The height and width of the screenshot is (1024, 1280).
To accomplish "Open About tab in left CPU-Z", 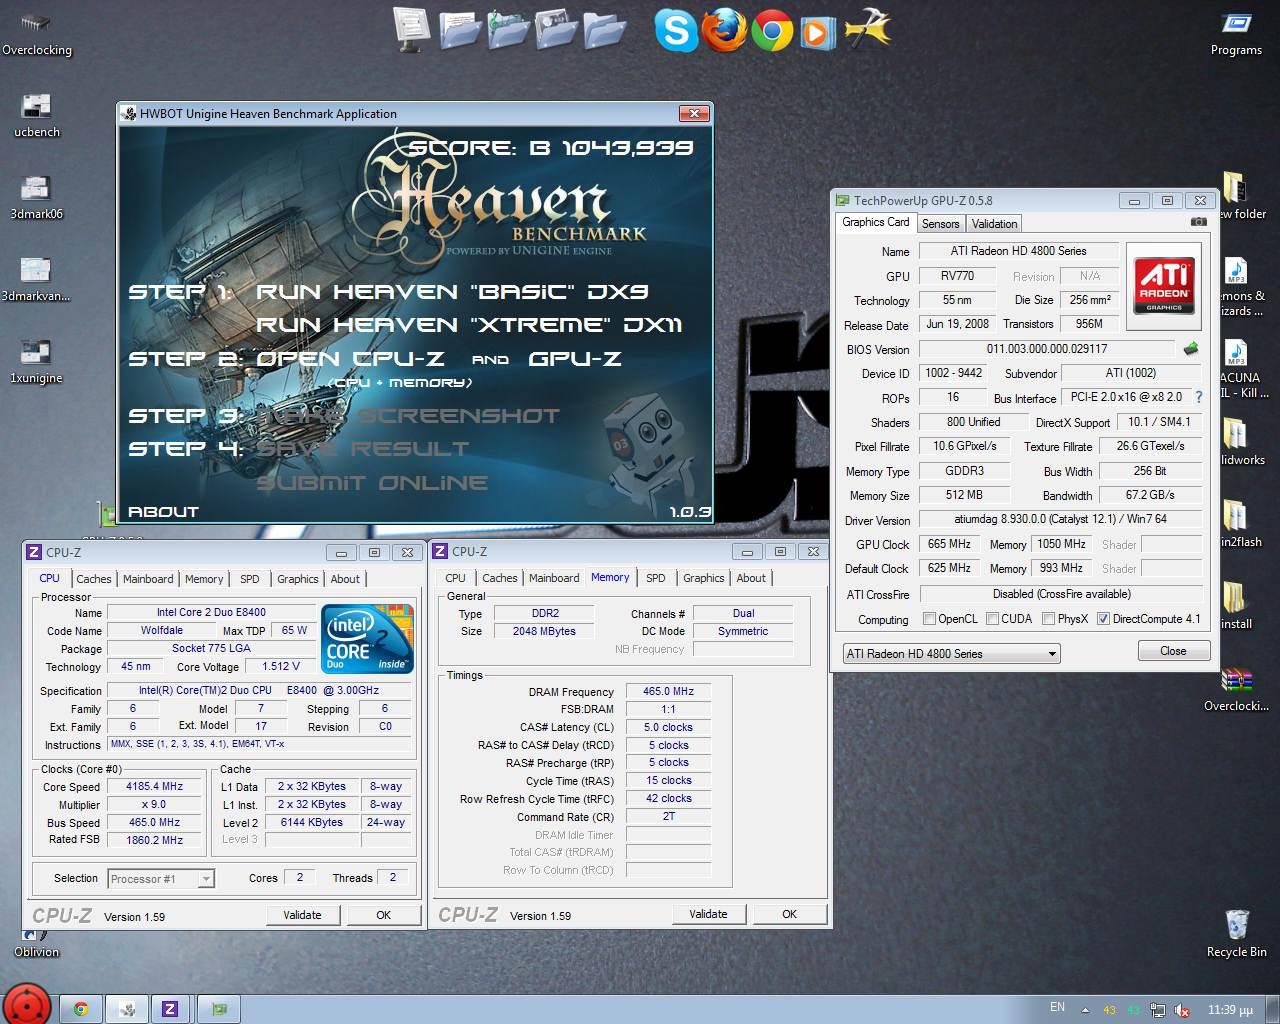I will [x=345, y=579].
